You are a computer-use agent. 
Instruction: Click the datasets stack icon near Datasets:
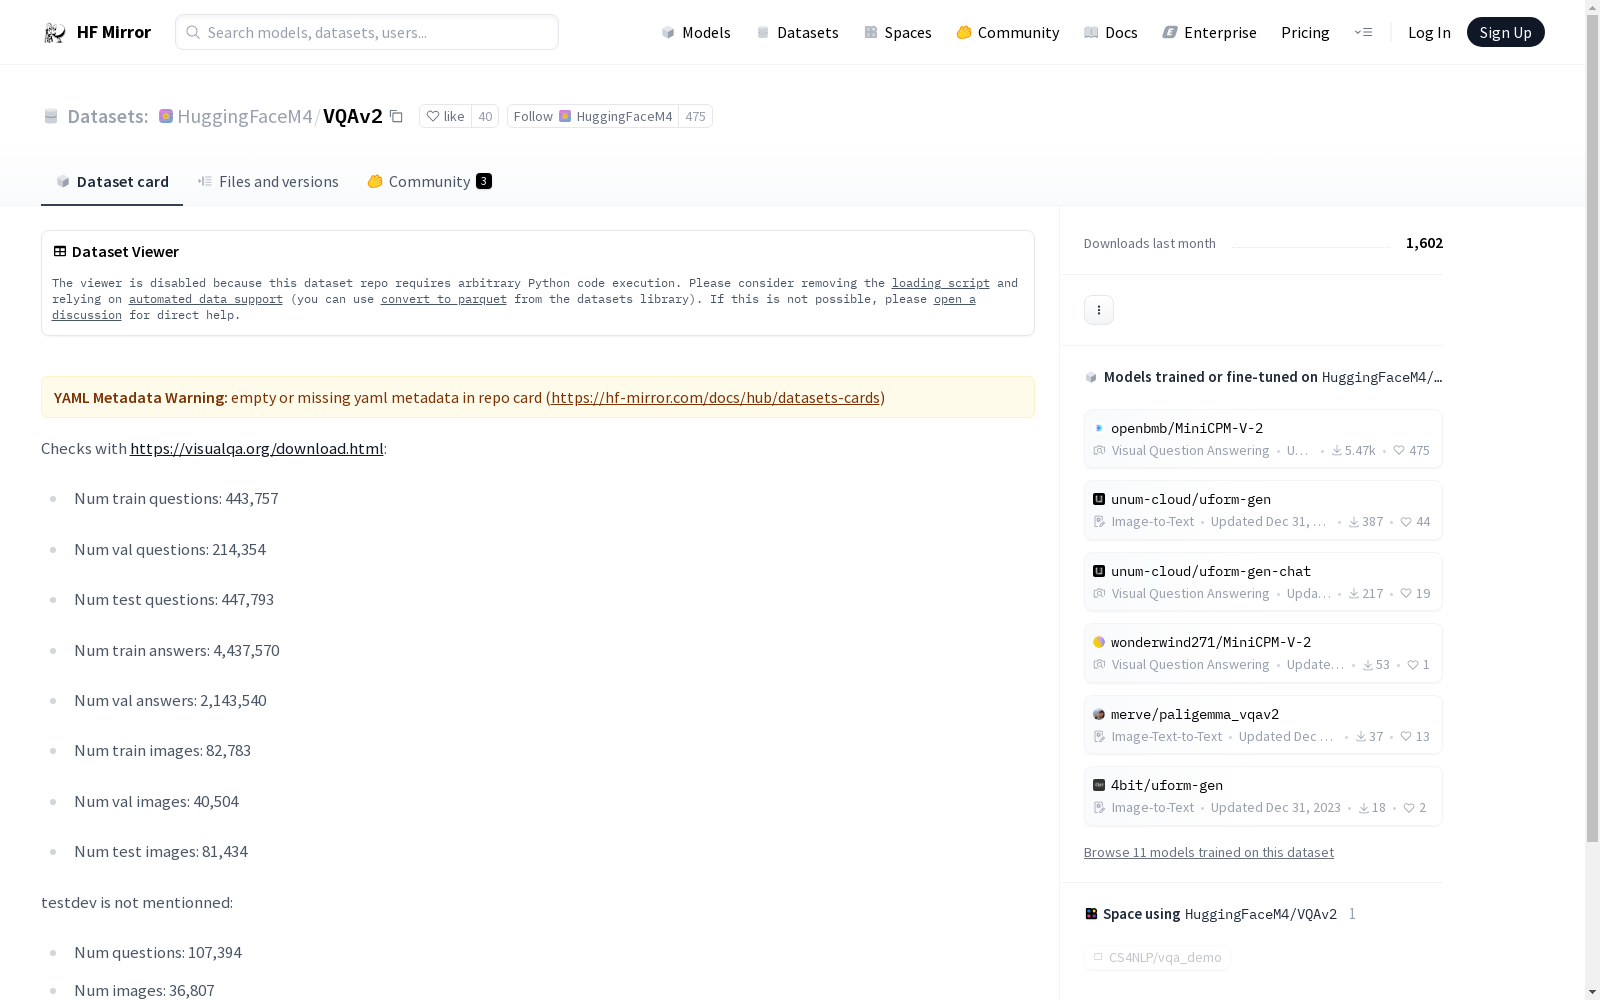[51, 116]
